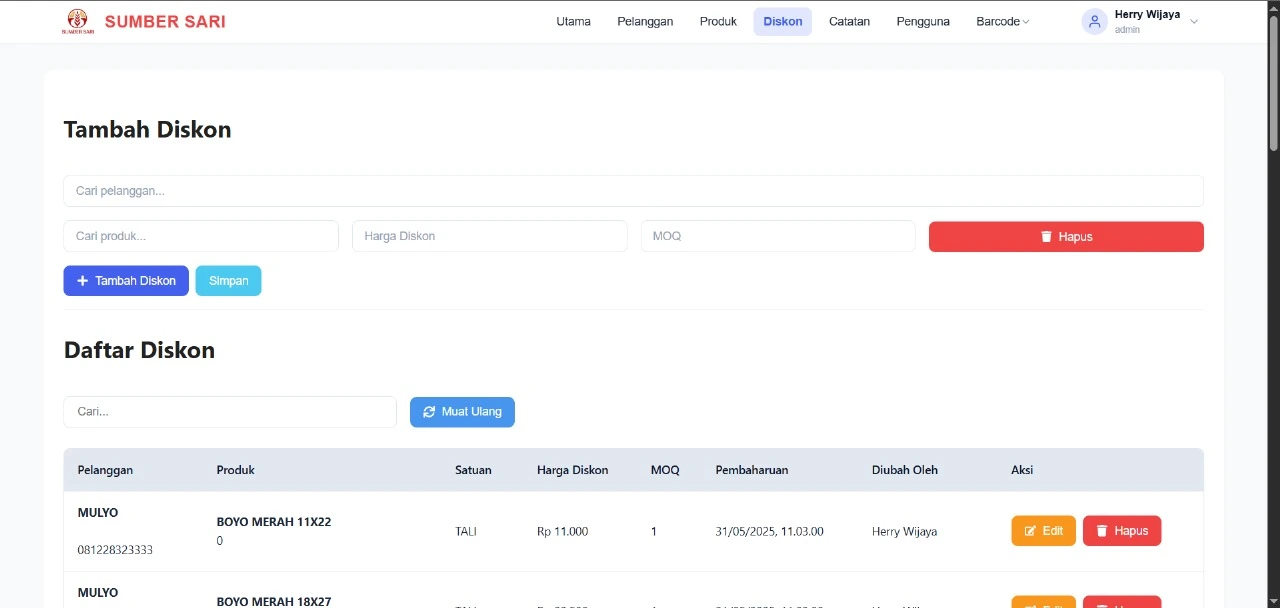Click the MOQ input field

click(778, 236)
